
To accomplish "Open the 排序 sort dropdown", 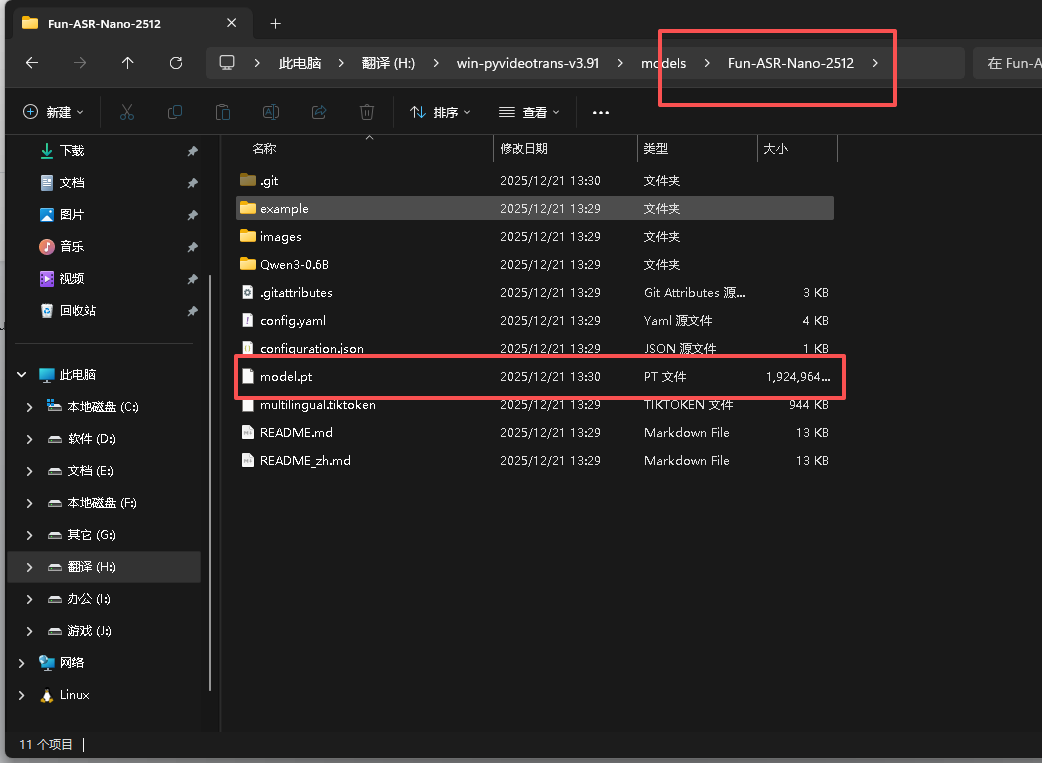I will pyautogui.click(x=440, y=113).
